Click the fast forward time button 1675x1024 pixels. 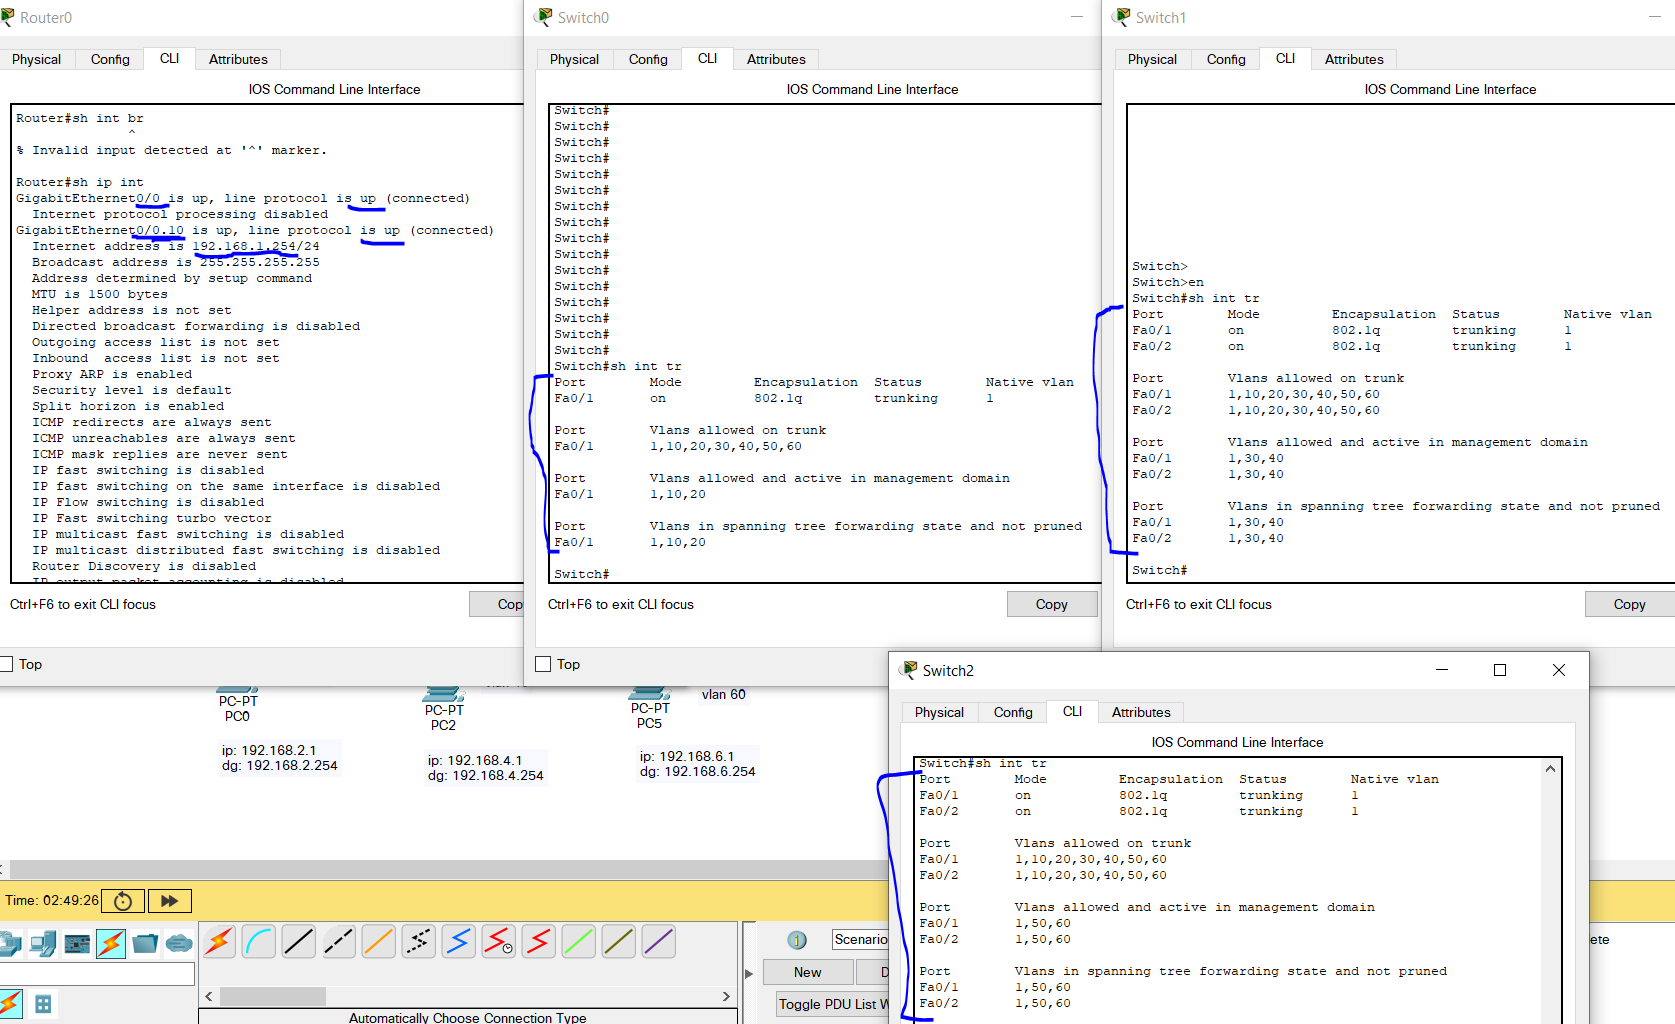(169, 901)
